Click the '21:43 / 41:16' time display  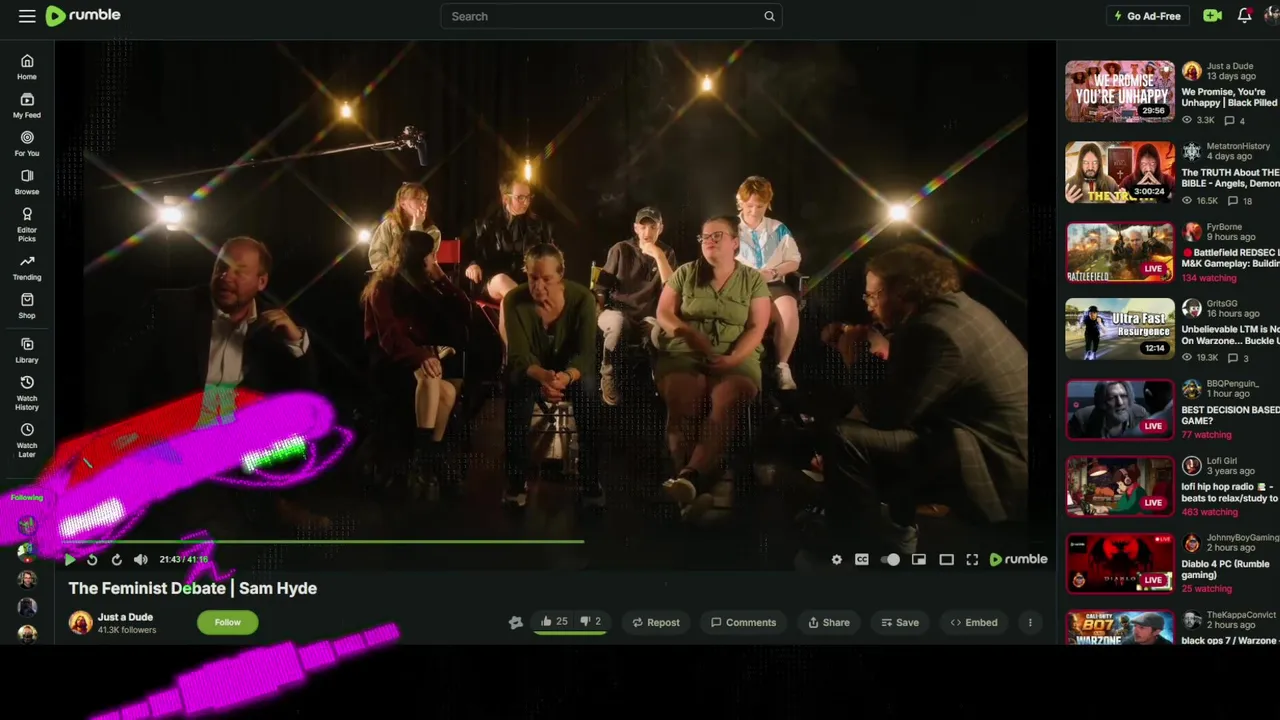click(x=184, y=560)
